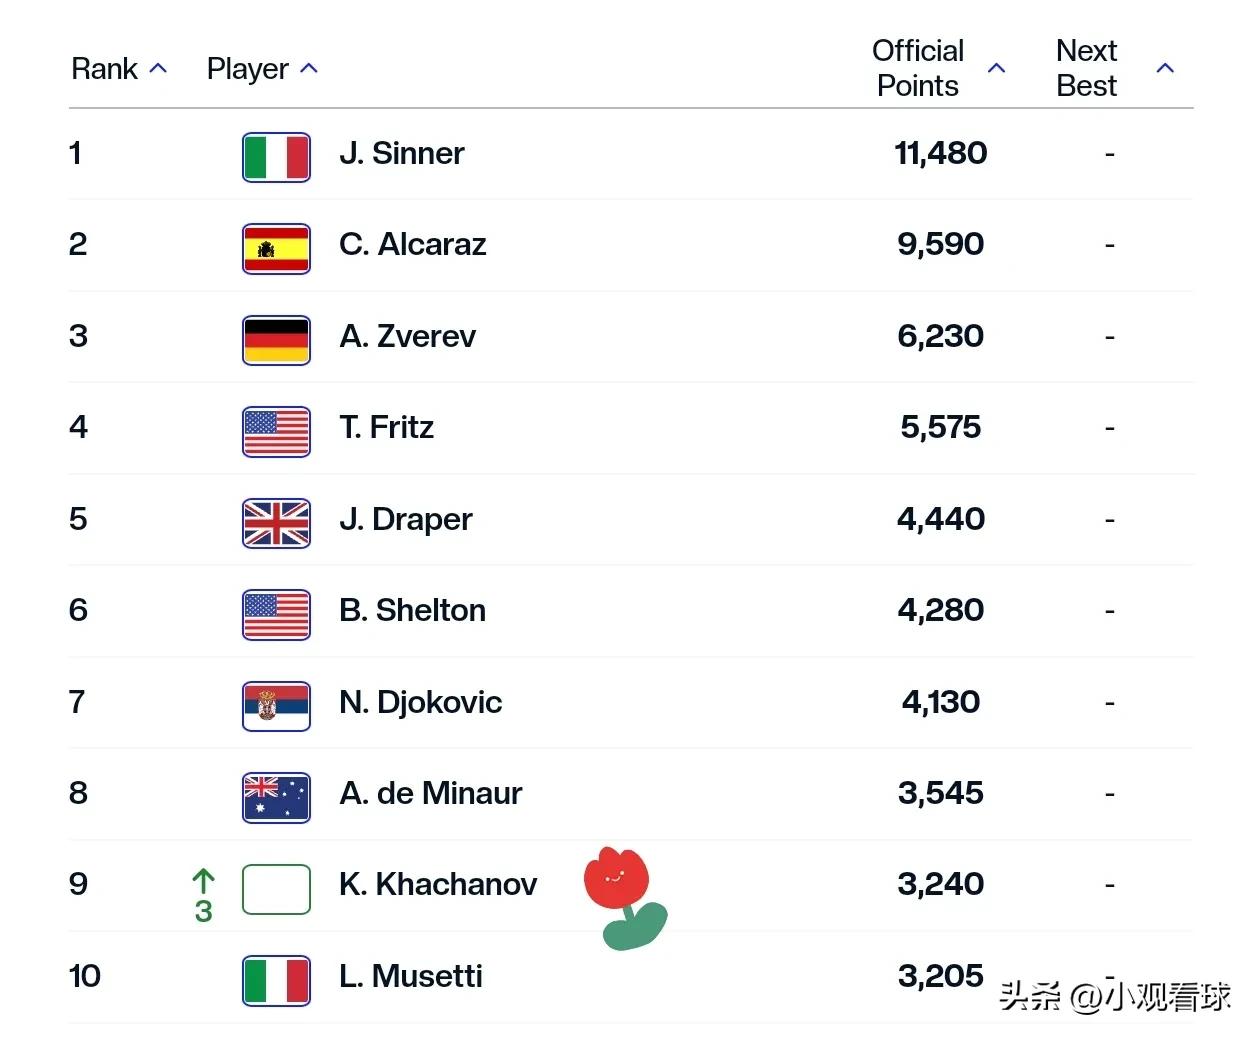Click the red tulip sticker

[x=625, y=897]
